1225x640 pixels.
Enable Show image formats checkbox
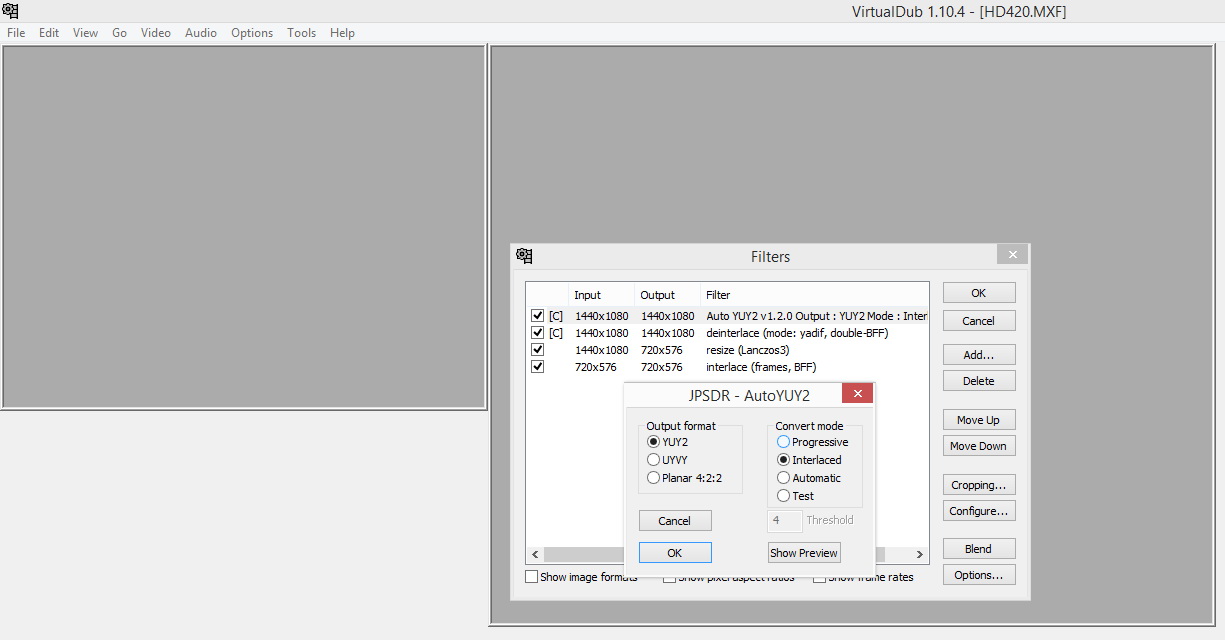pyautogui.click(x=581, y=577)
